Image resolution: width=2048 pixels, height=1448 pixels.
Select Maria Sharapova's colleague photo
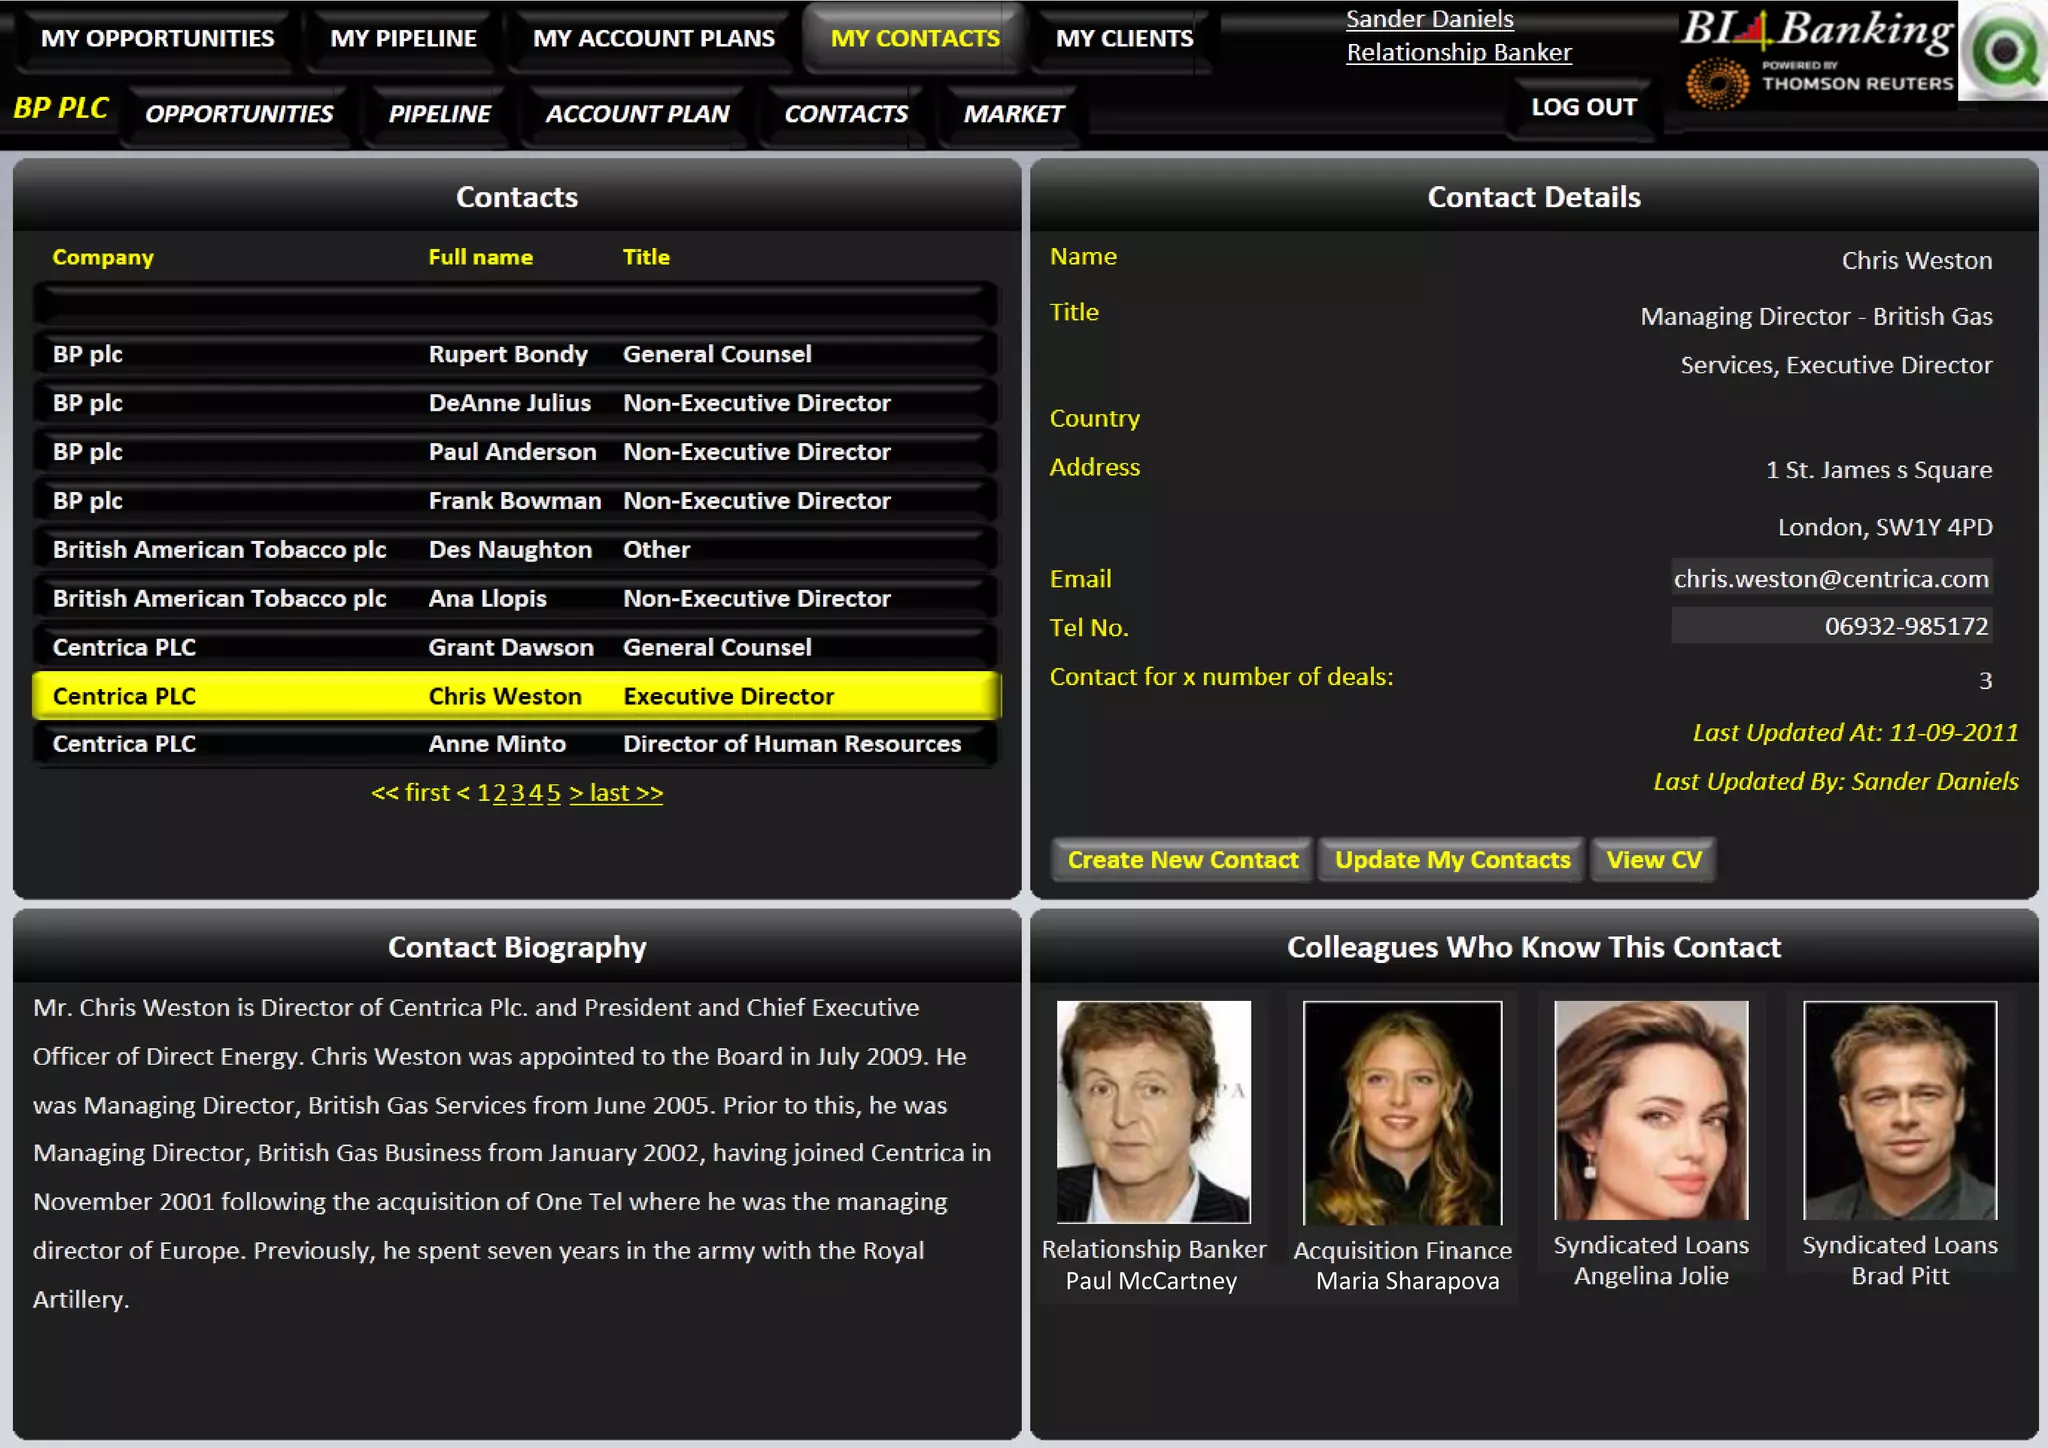[x=1402, y=1112]
